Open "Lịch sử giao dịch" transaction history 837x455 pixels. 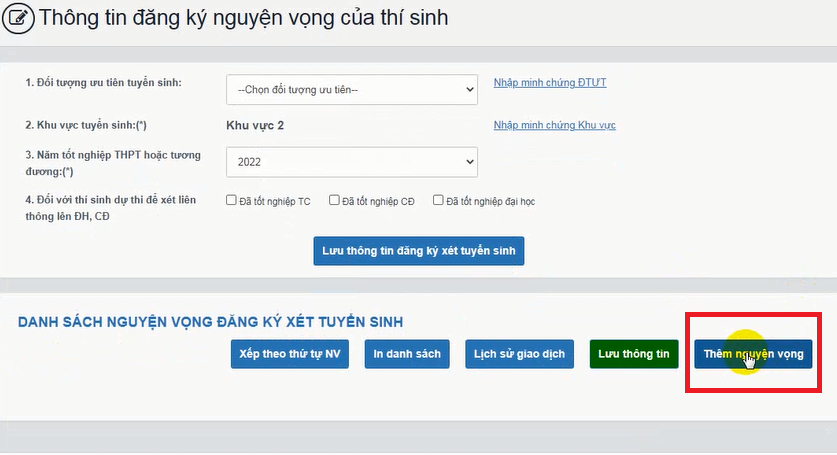519,355
